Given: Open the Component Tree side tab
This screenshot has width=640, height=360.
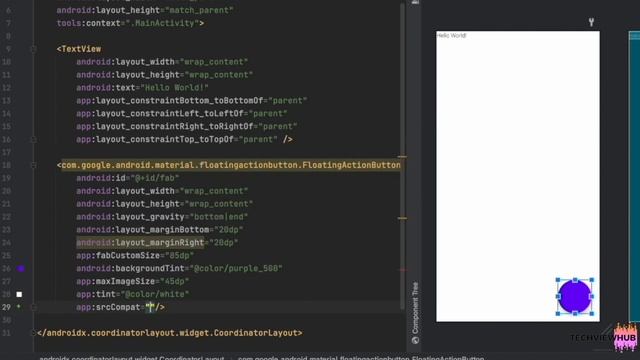Looking at the screenshot, I should point(415,313).
